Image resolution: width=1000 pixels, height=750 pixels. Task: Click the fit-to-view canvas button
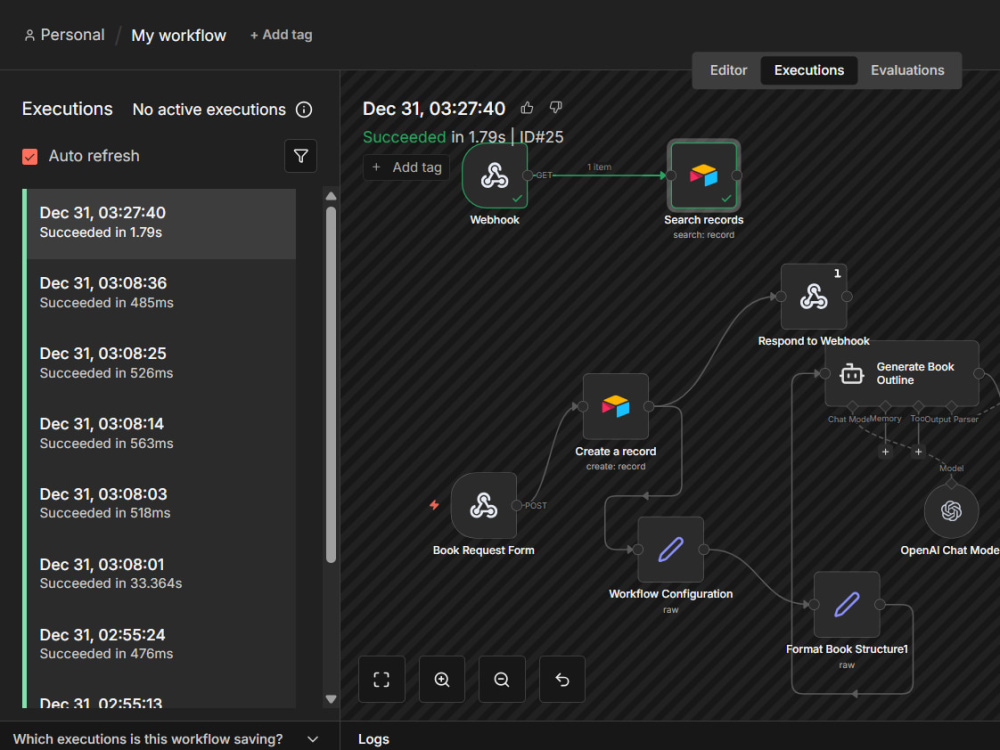(381, 679)
